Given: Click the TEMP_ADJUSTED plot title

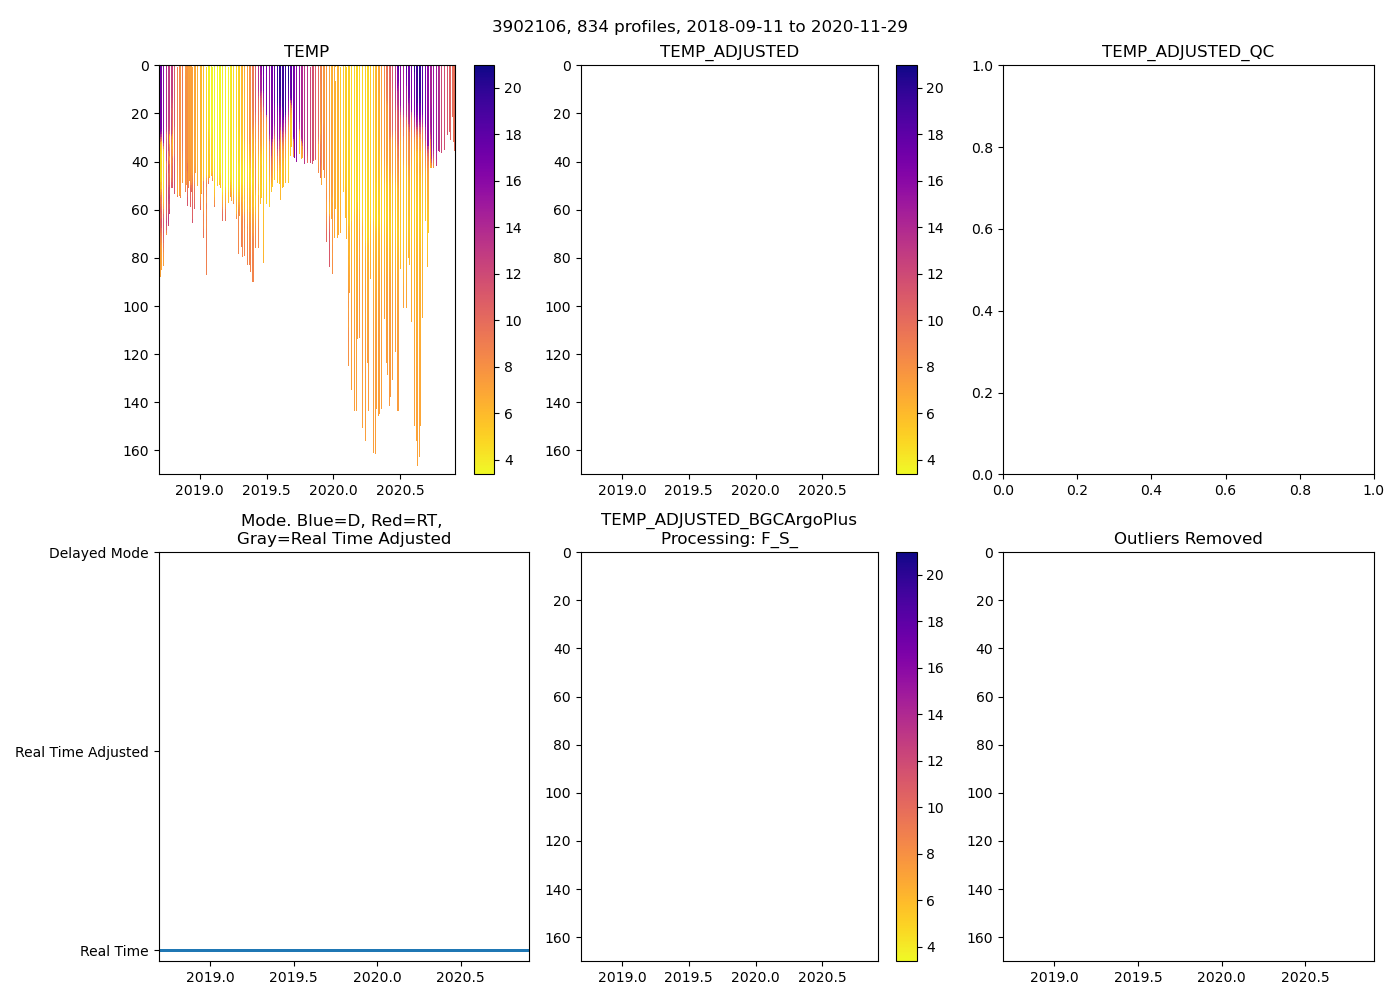Looking at the screenshot, I should (729, 51).
